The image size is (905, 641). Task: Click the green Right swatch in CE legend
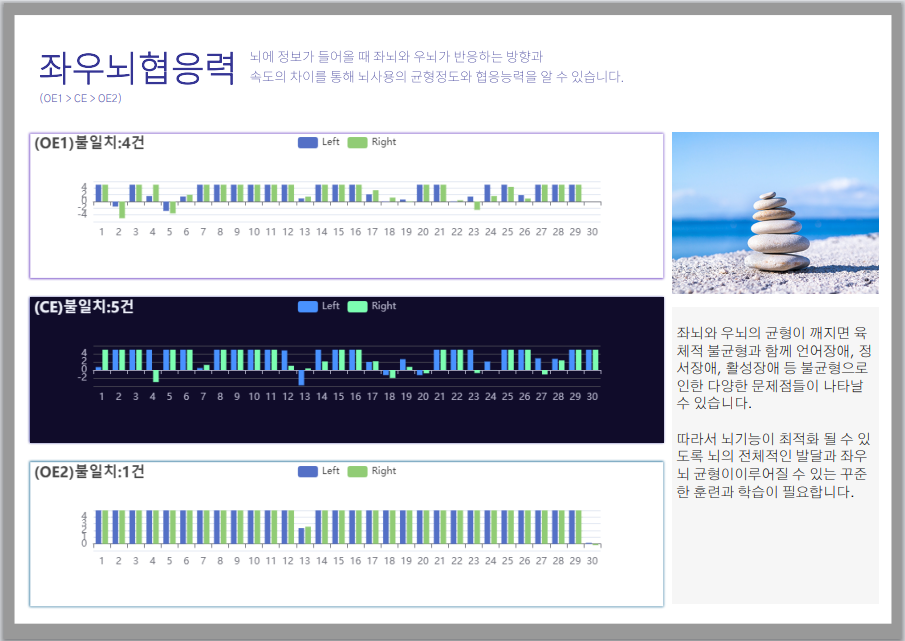[x=357, y=307]
